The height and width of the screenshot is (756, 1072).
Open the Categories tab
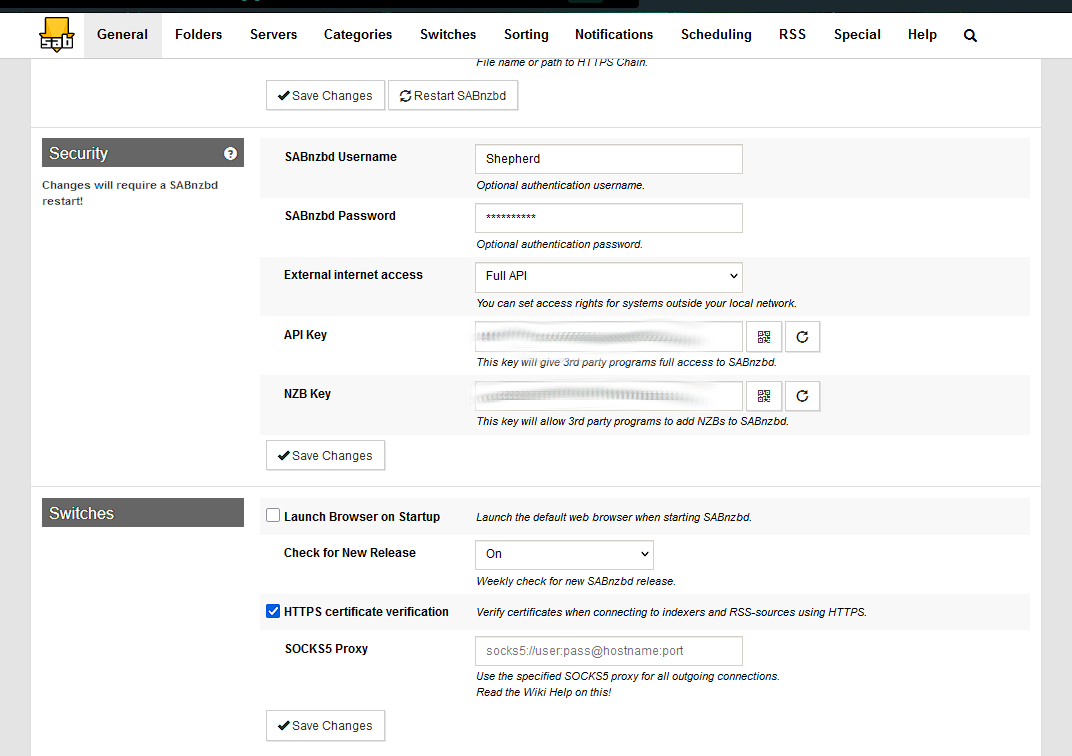(x=358, y=35)
